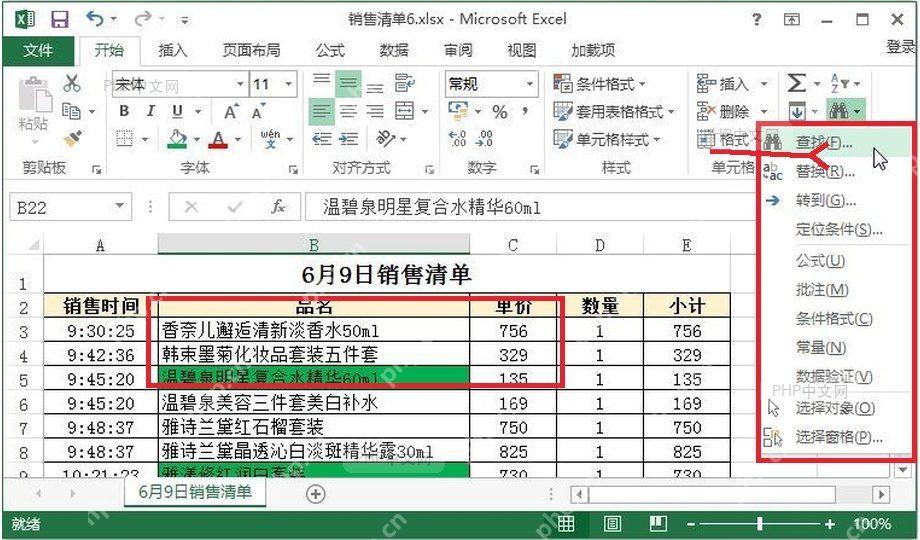Click the comma style icon
Screen dimensions: 920x540
[x=525, y=111]
